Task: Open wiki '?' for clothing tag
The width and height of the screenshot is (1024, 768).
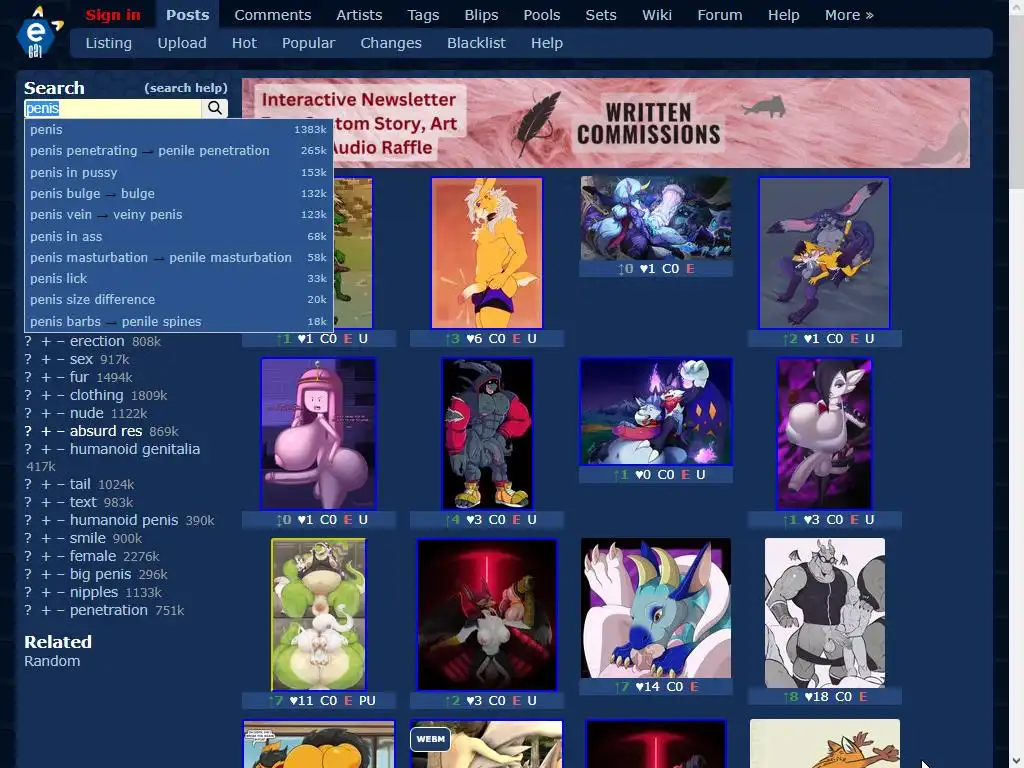Action: coord(28,396)
